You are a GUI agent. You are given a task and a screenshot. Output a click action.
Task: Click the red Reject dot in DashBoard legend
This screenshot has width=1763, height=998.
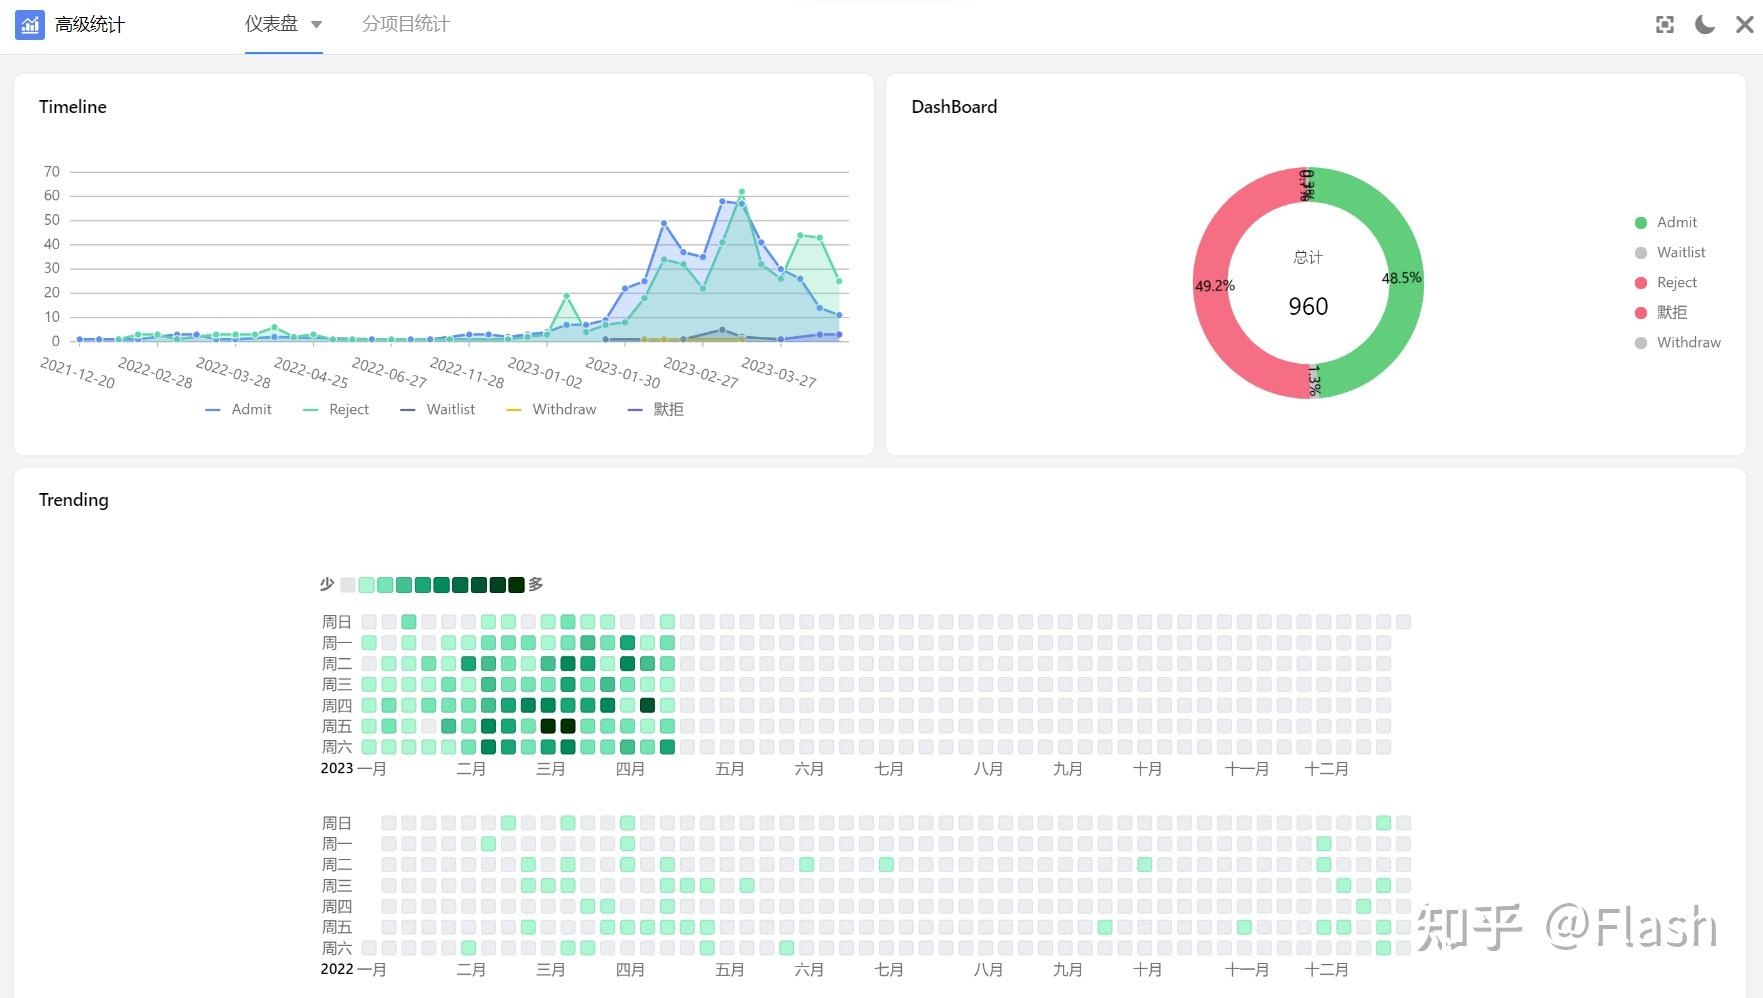(x=1640, y=282)
